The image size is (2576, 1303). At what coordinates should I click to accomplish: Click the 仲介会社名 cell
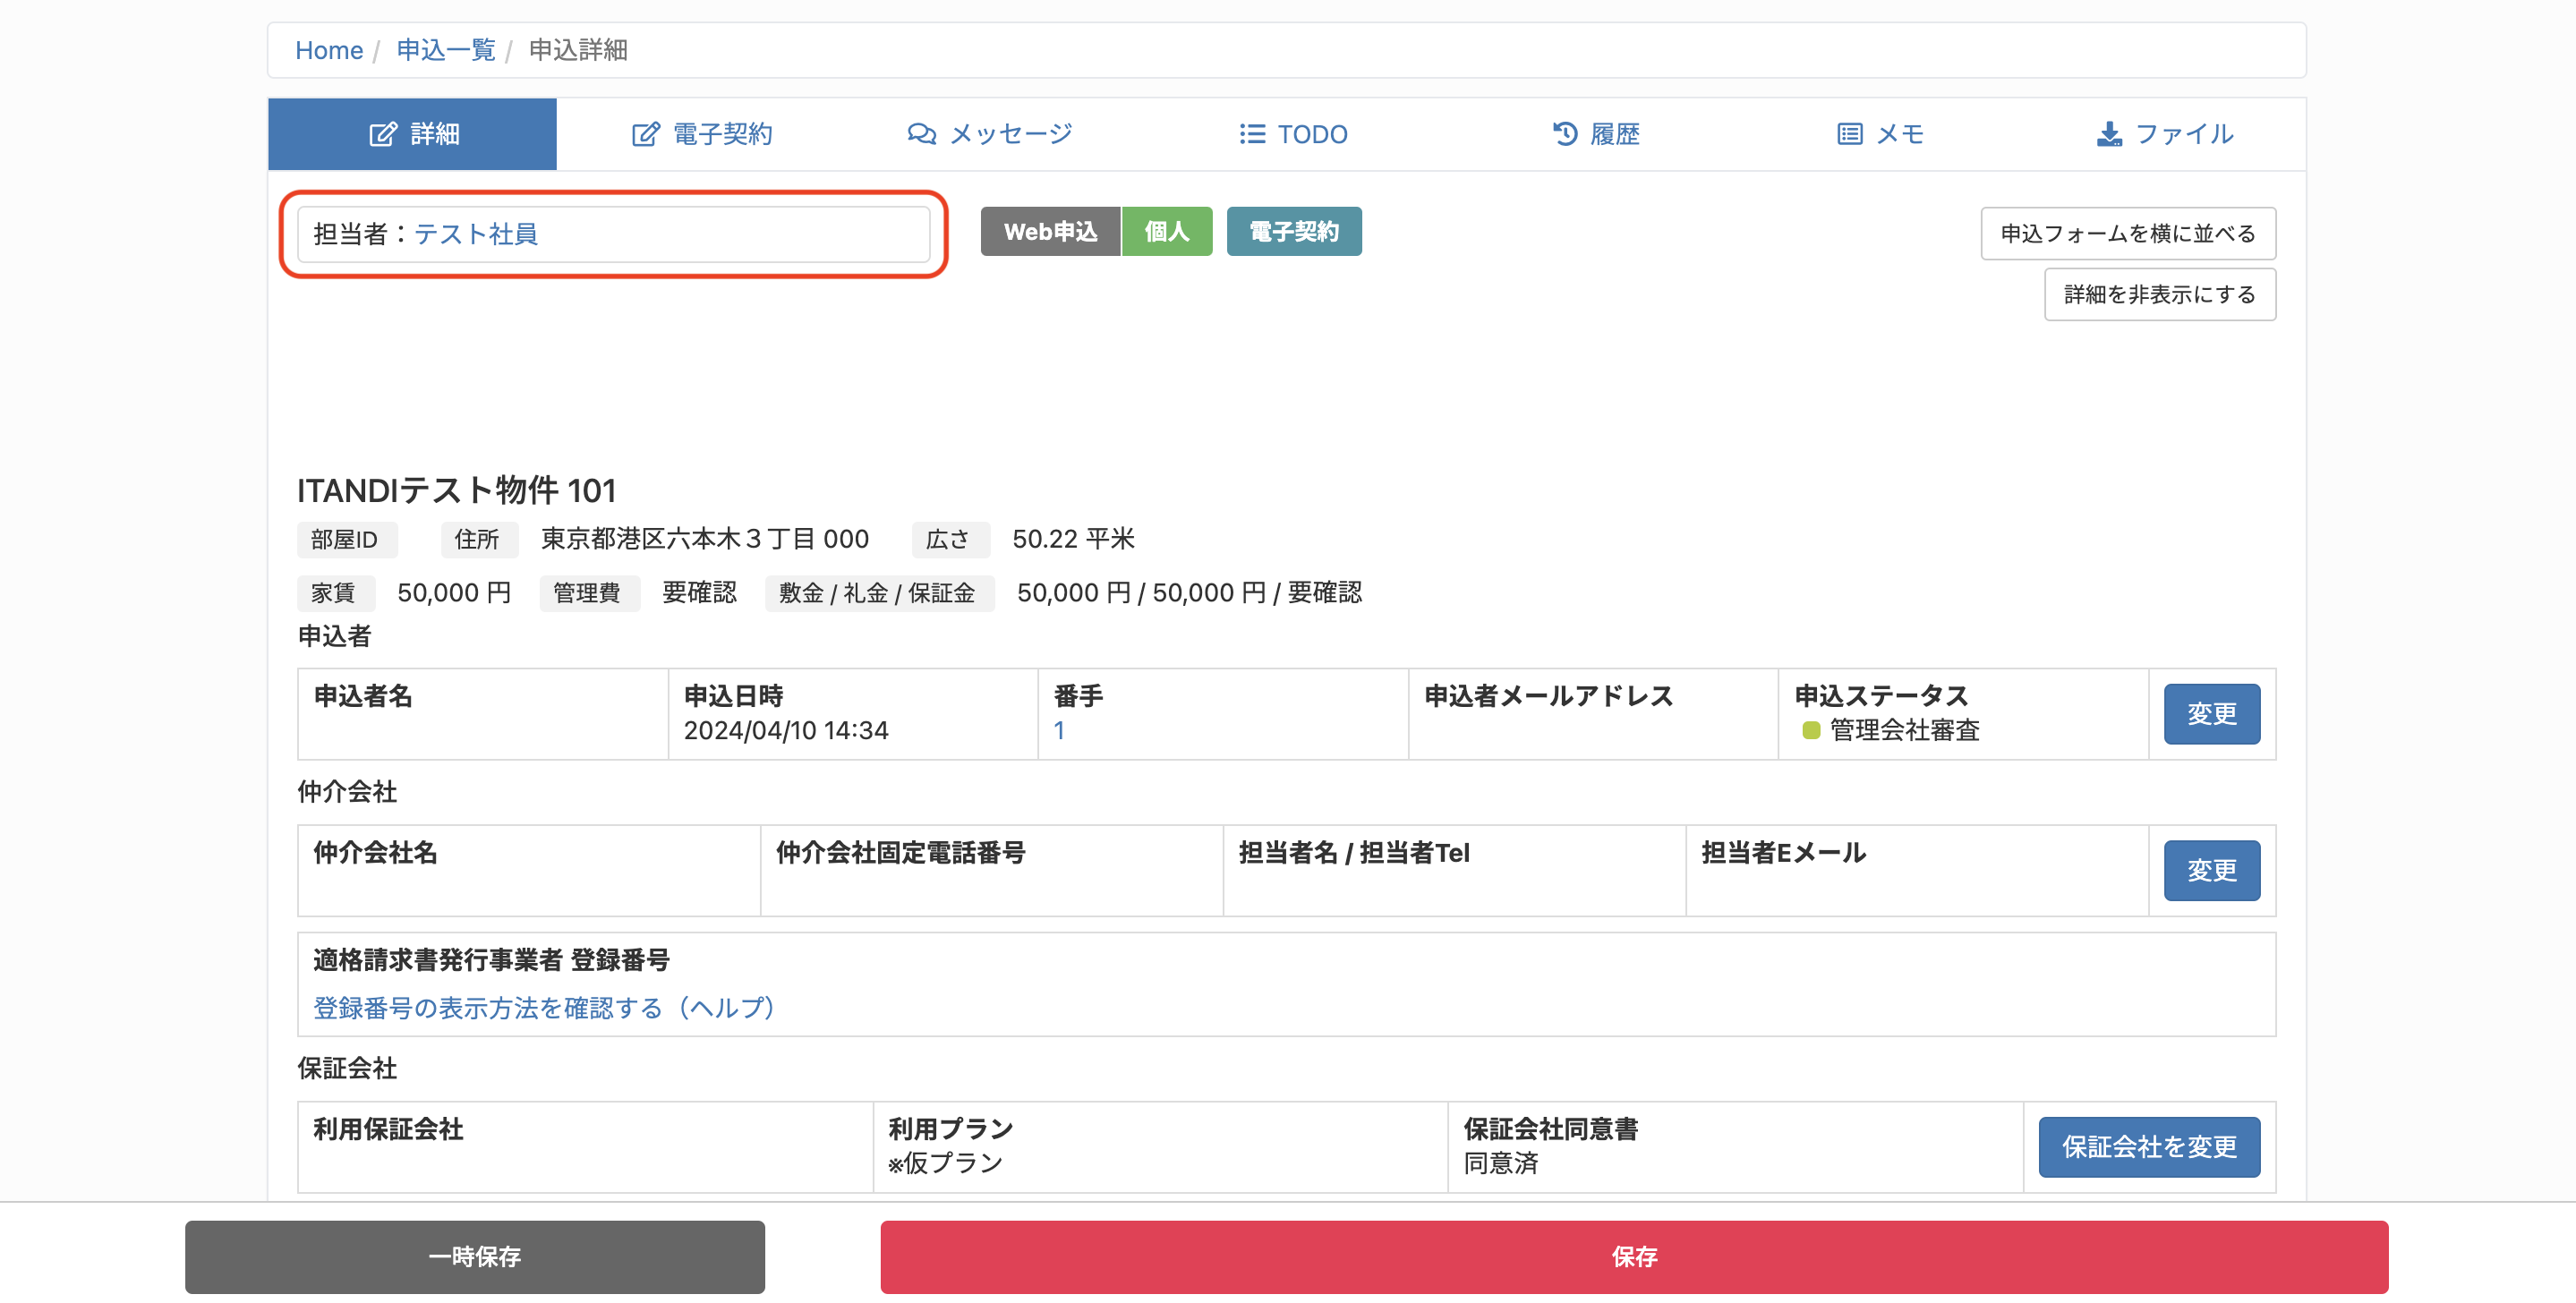click(x=529, y=871)
